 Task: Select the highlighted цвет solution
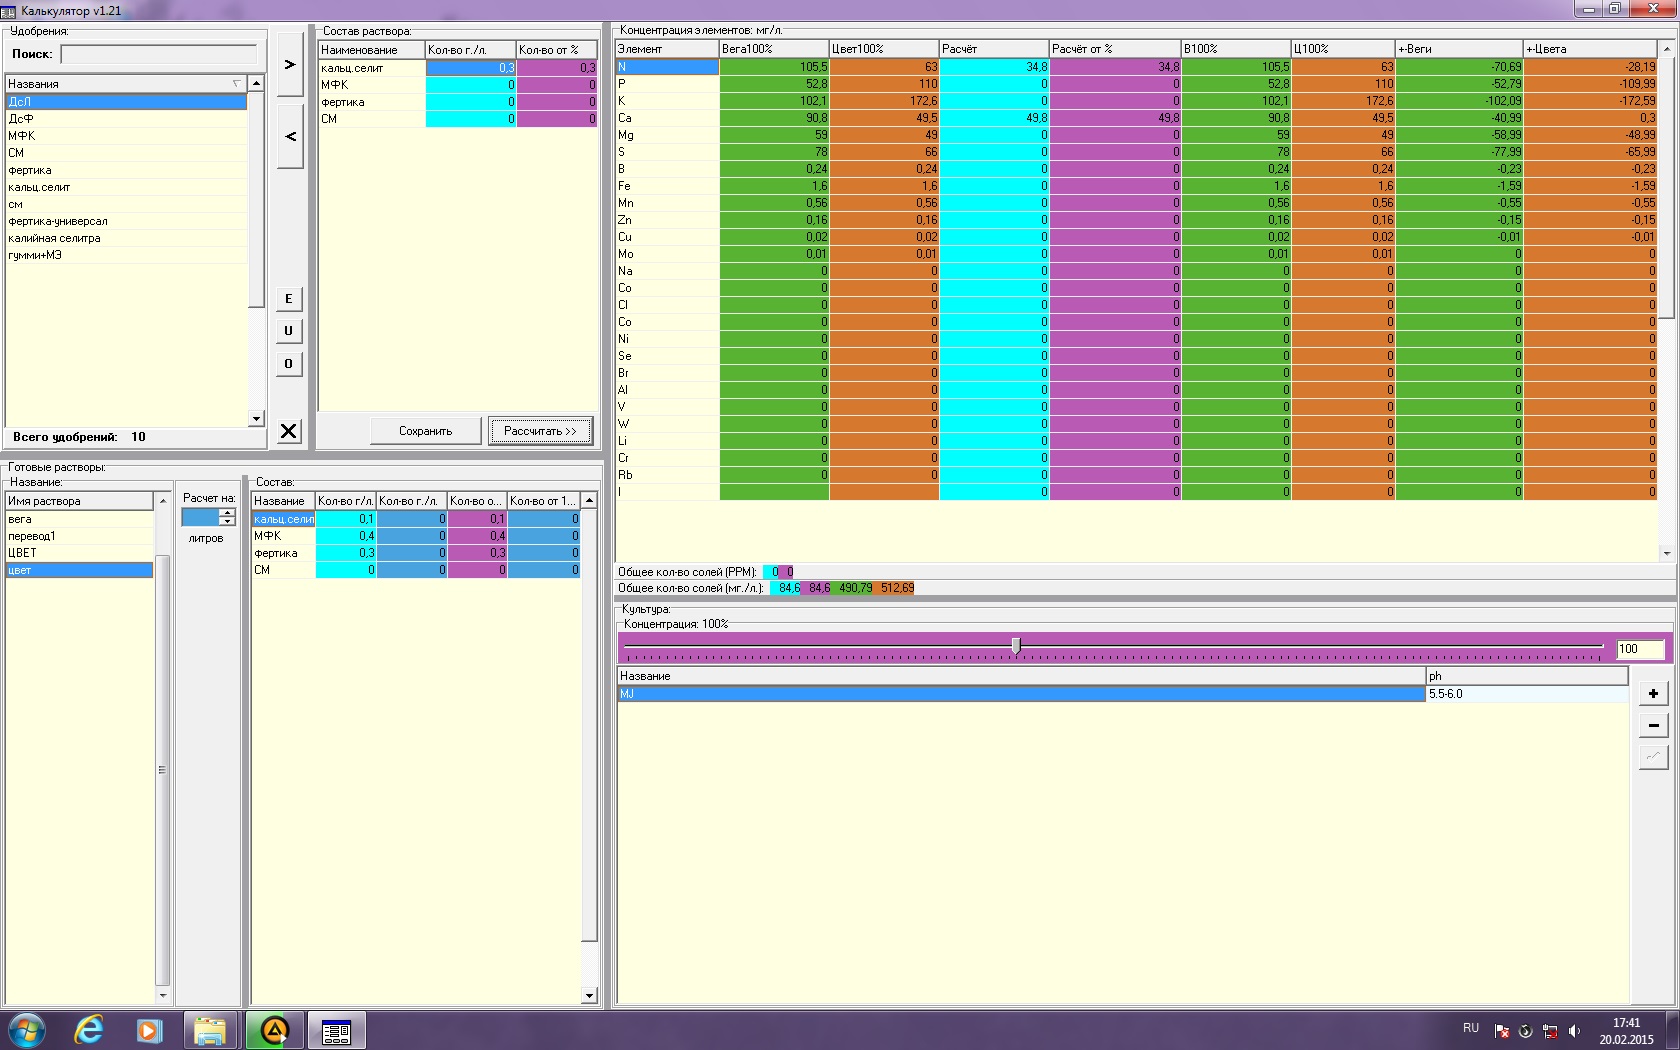tap(79, 570)
